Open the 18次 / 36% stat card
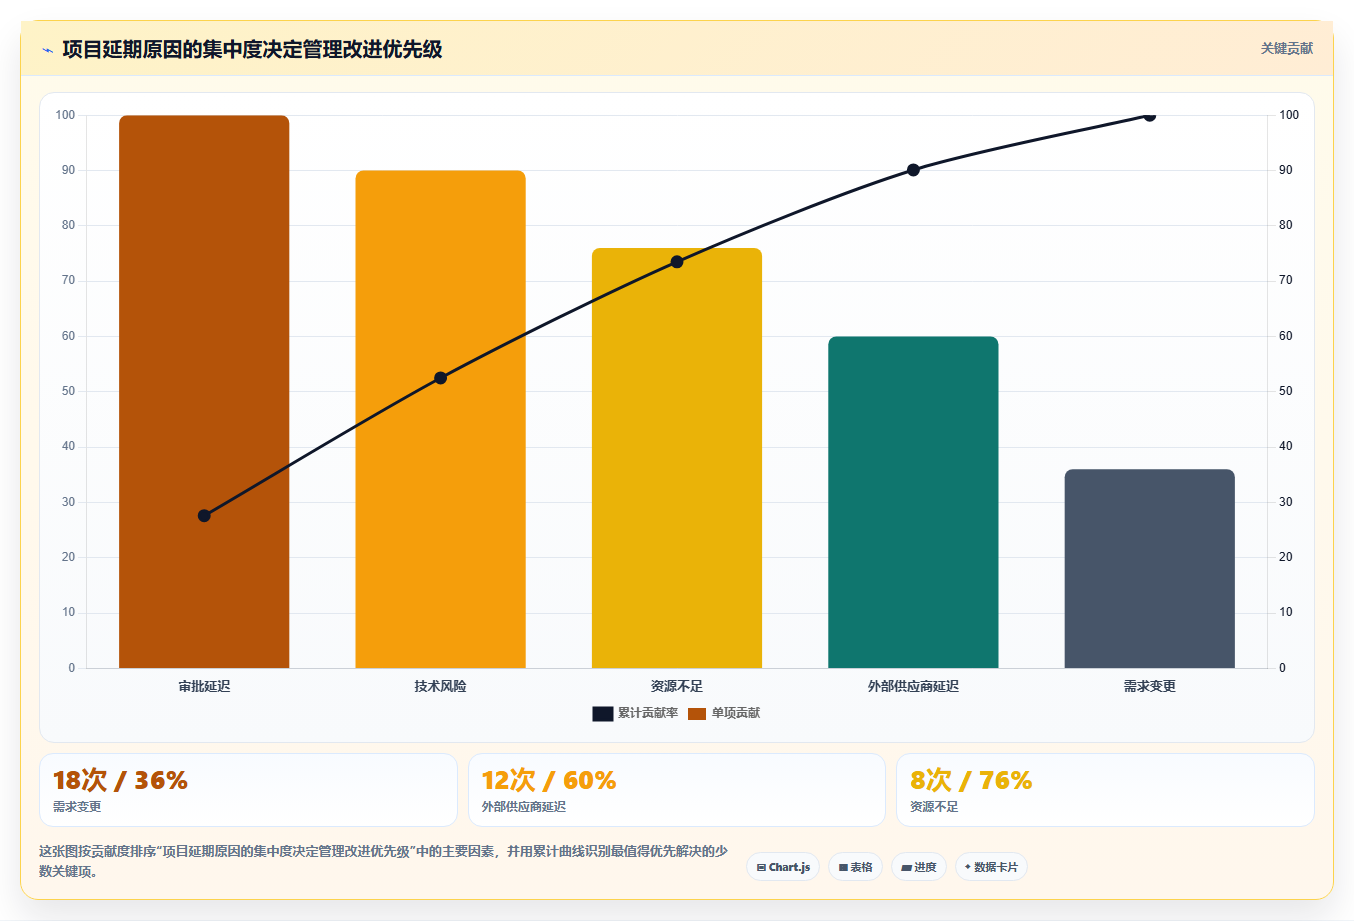Image resolution: width=1354 pixels, height=921 pixels. tap(248, 790)
